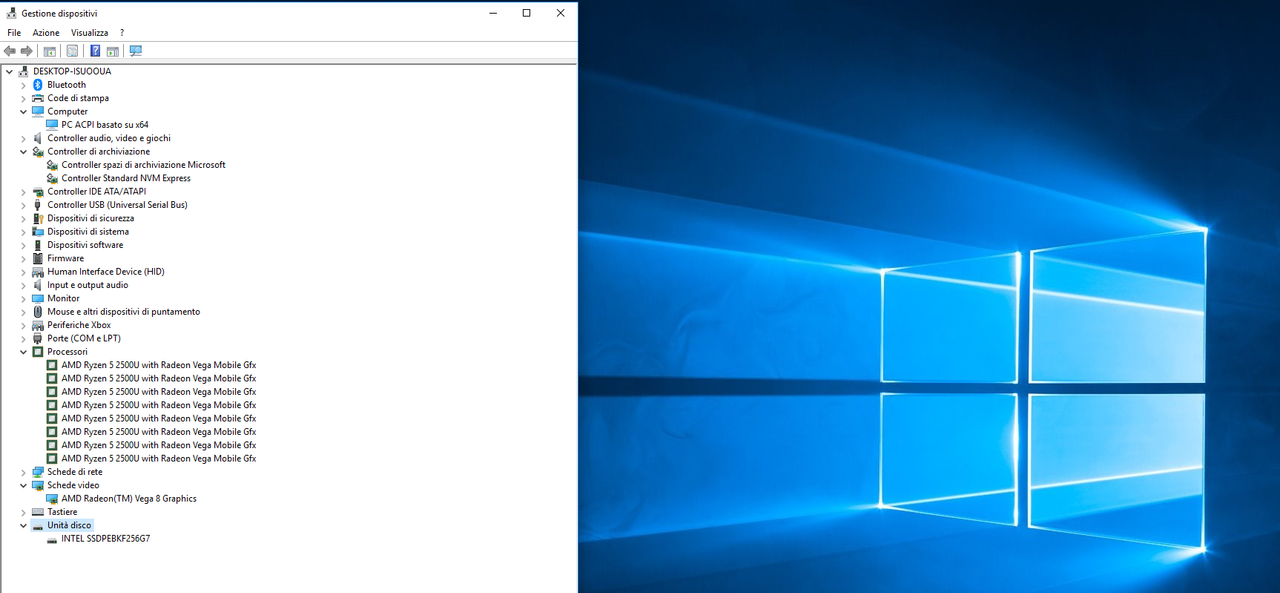Collapse the DESKTOP-ISUOOUA root node
Viewport: 1280px width, 593px height.
coord(9,71)
